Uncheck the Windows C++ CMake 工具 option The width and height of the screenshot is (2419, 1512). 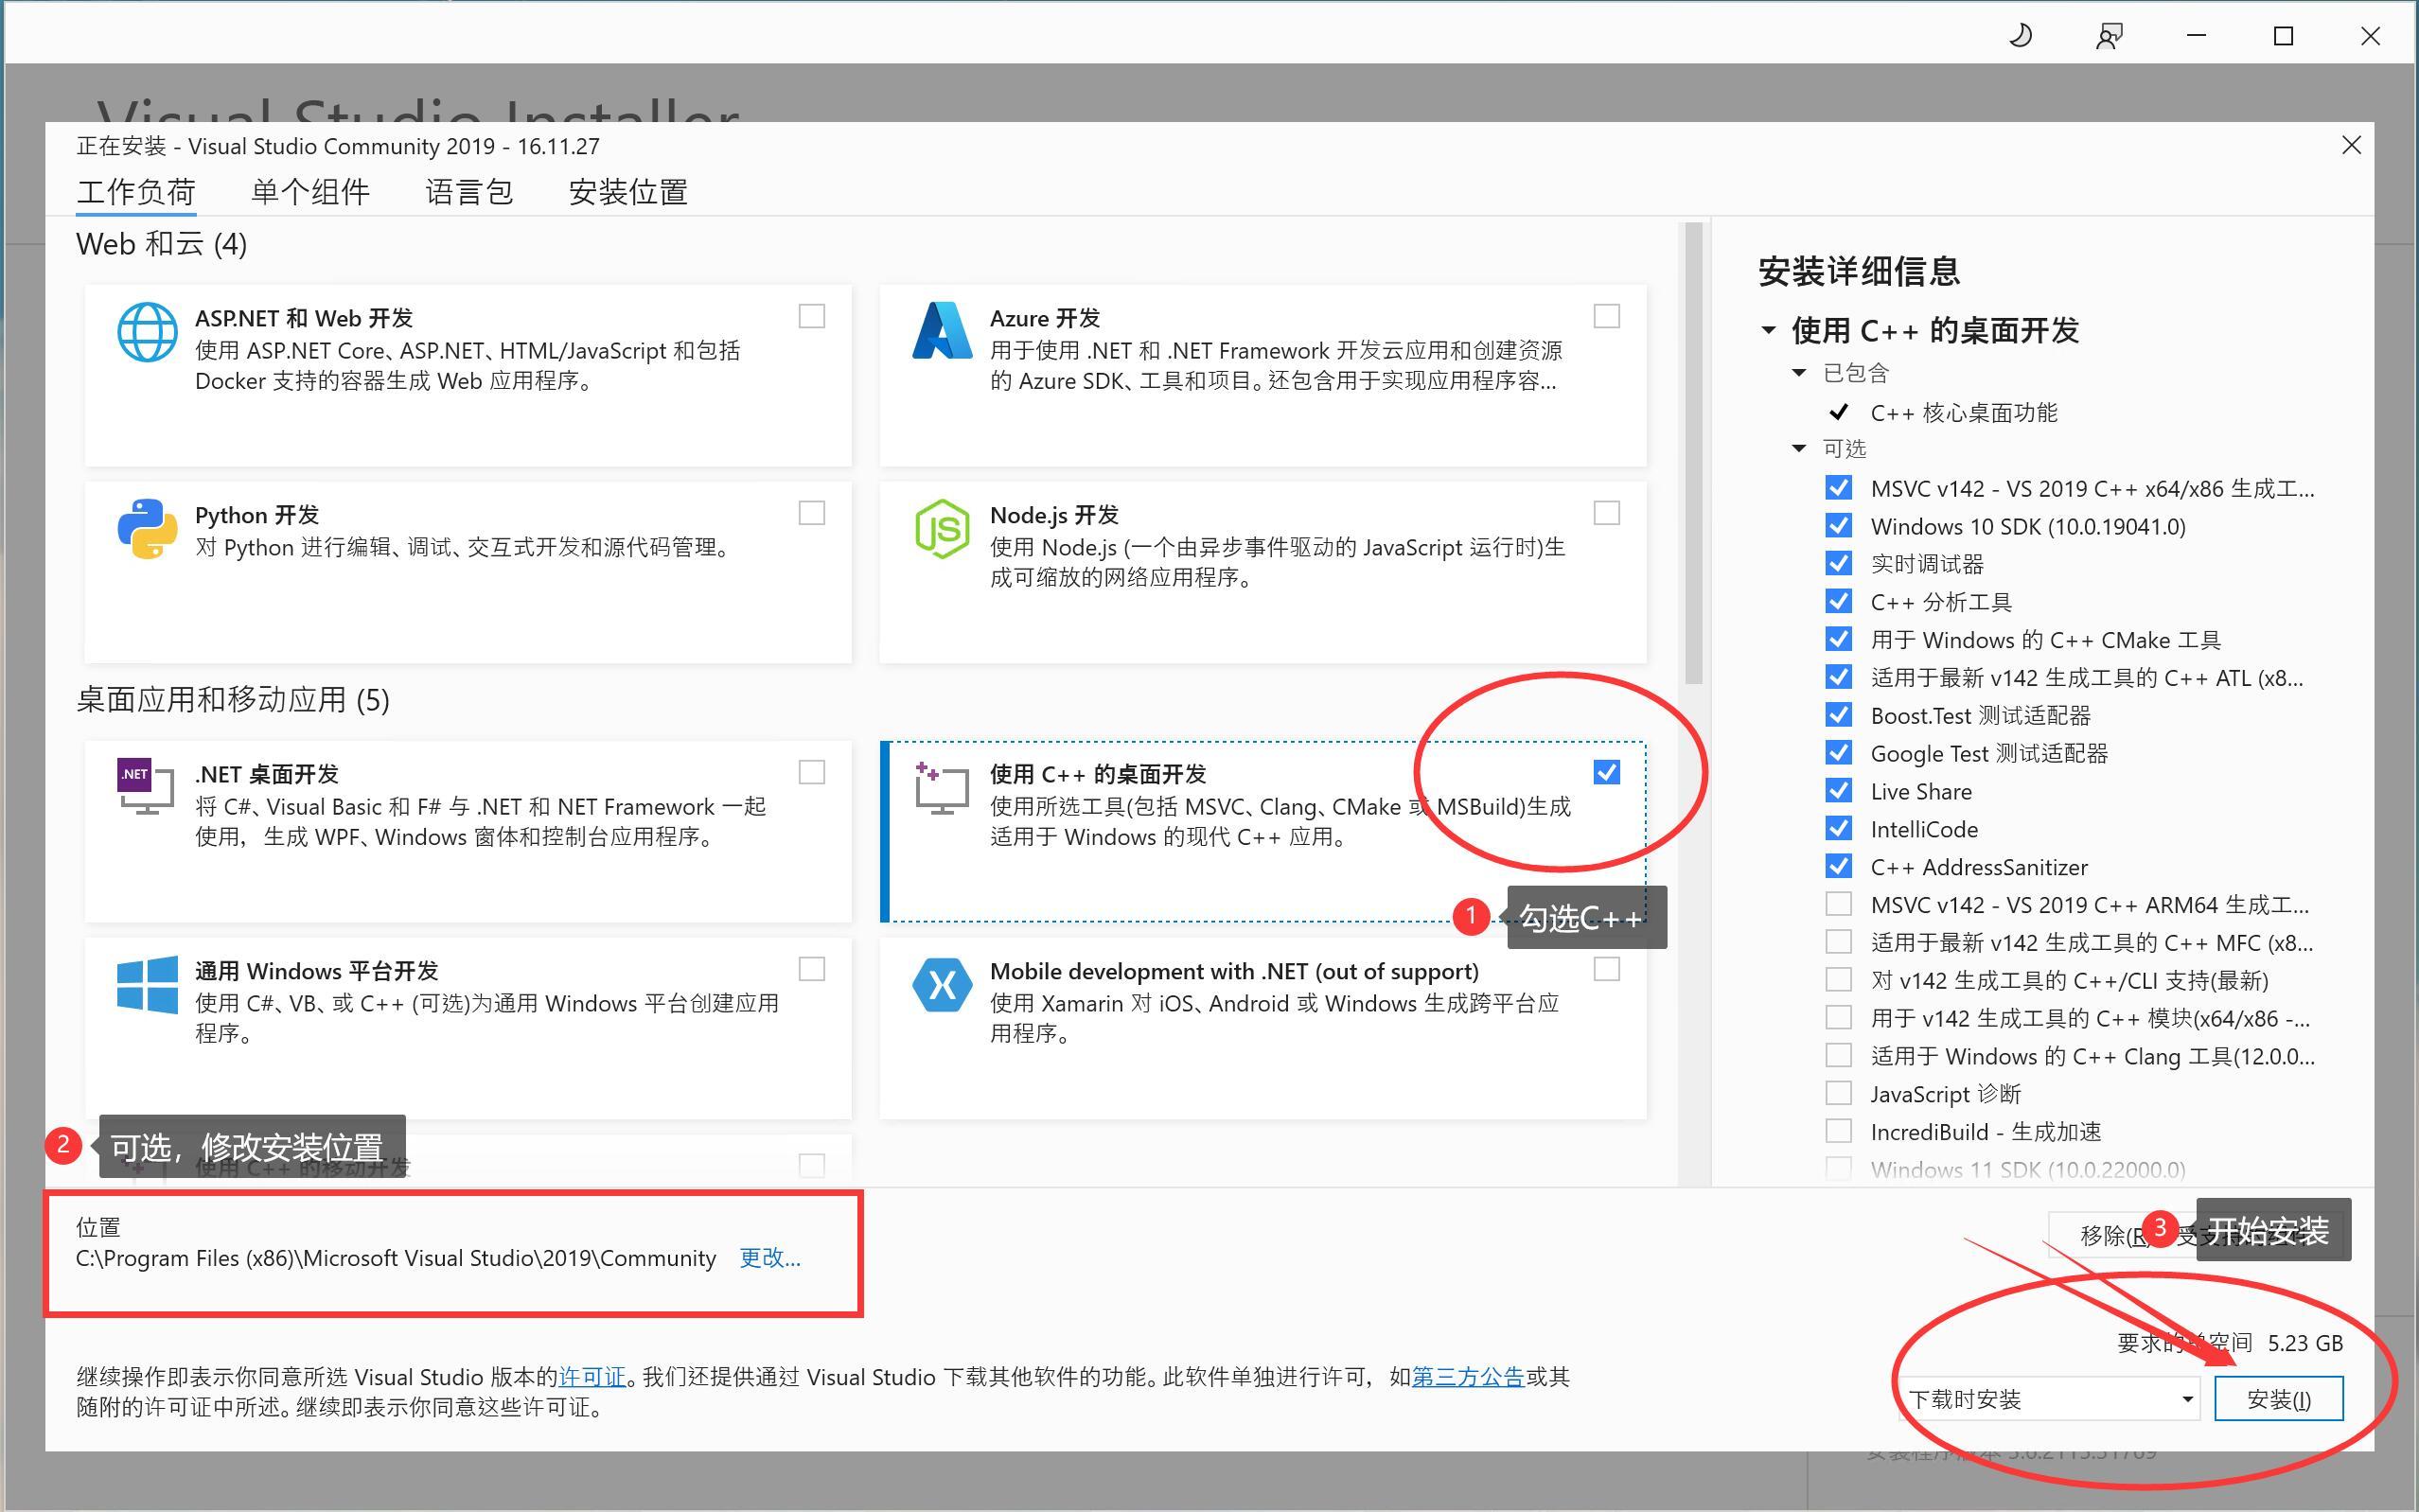tap(1838, 639)
